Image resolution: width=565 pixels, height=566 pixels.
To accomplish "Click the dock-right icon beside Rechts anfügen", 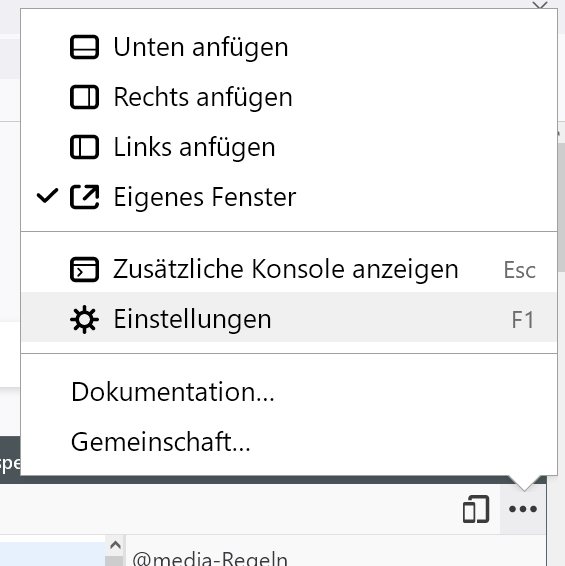I will 84,97.
